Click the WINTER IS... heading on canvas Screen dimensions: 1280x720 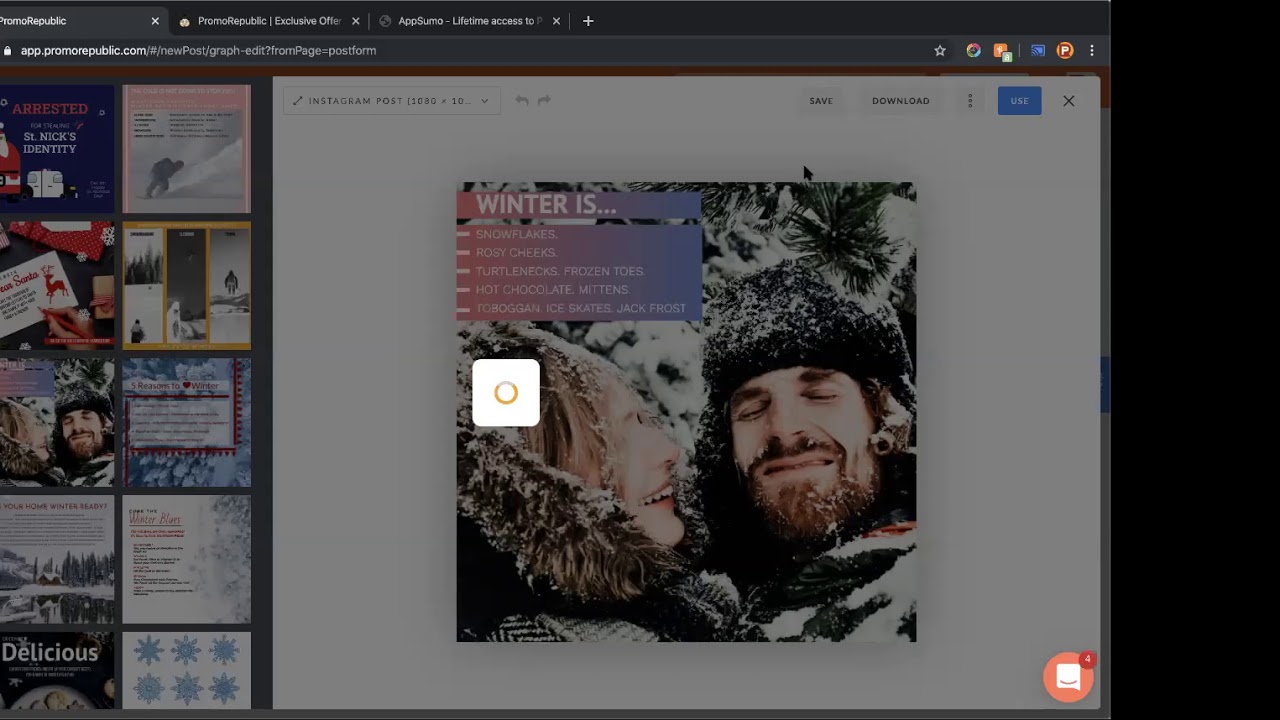[x=546, y=205]
